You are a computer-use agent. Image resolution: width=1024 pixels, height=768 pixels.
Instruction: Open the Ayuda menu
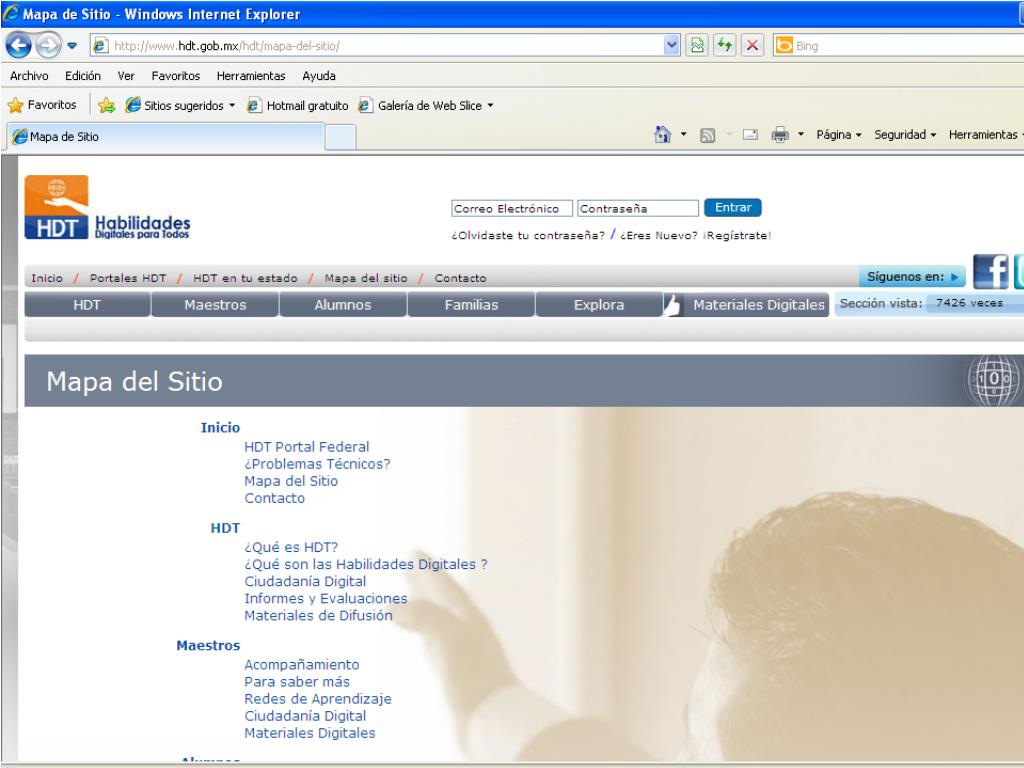[x=319, y=76]
